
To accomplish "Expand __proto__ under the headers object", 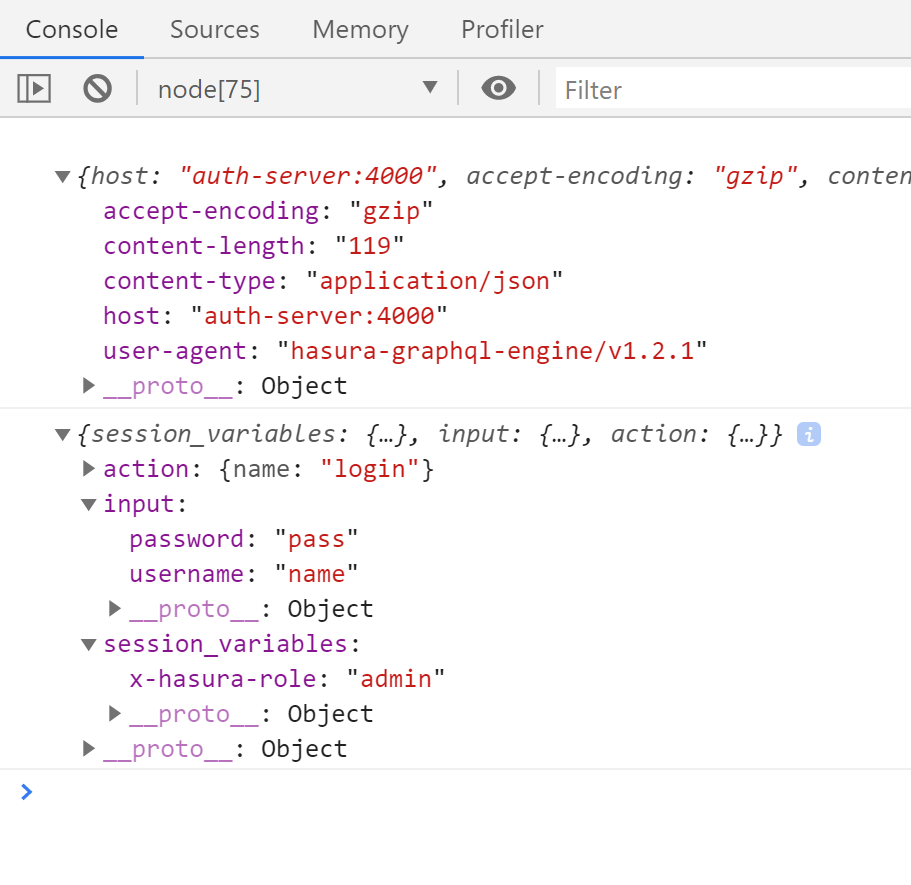I will [88, 385].
